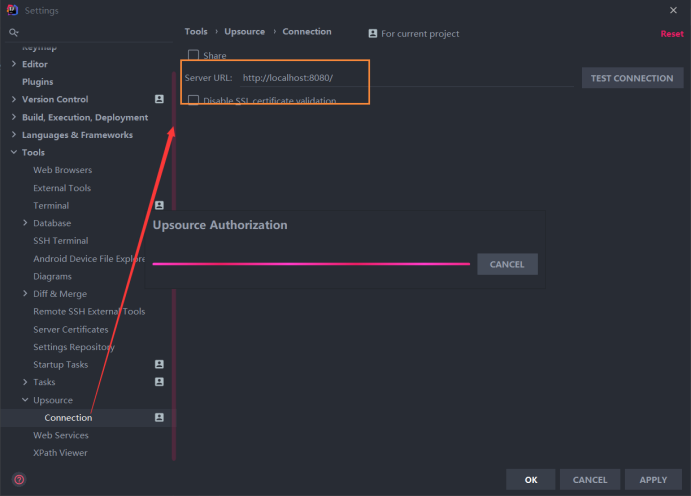Enable the Share checkbox

[x=193, y=55]
